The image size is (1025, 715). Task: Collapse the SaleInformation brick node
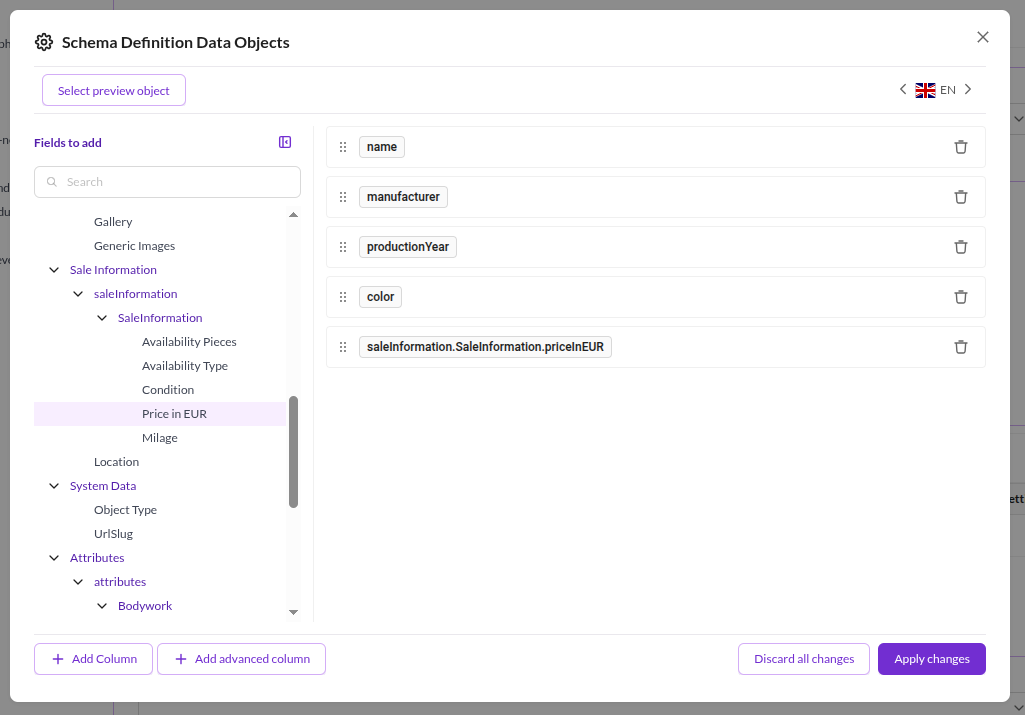pos(102,318)
